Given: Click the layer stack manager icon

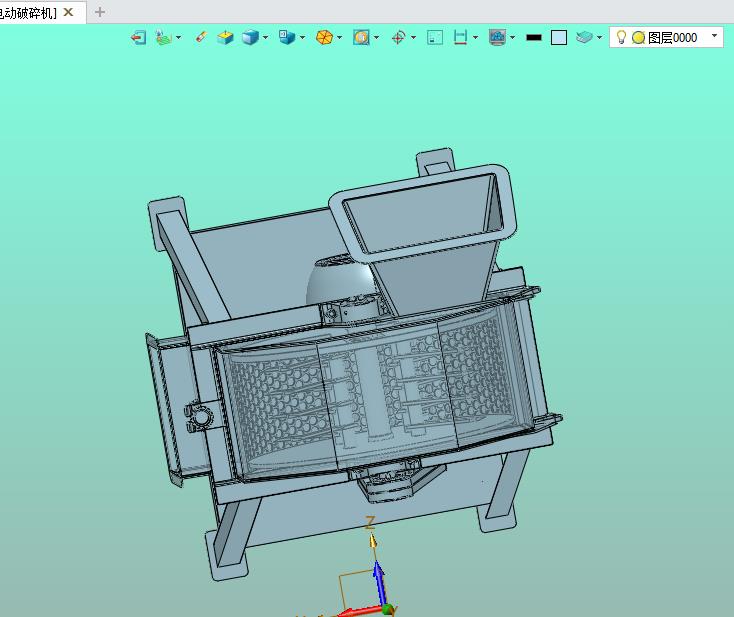Looking at the screenshot, I should click(584, 37).
